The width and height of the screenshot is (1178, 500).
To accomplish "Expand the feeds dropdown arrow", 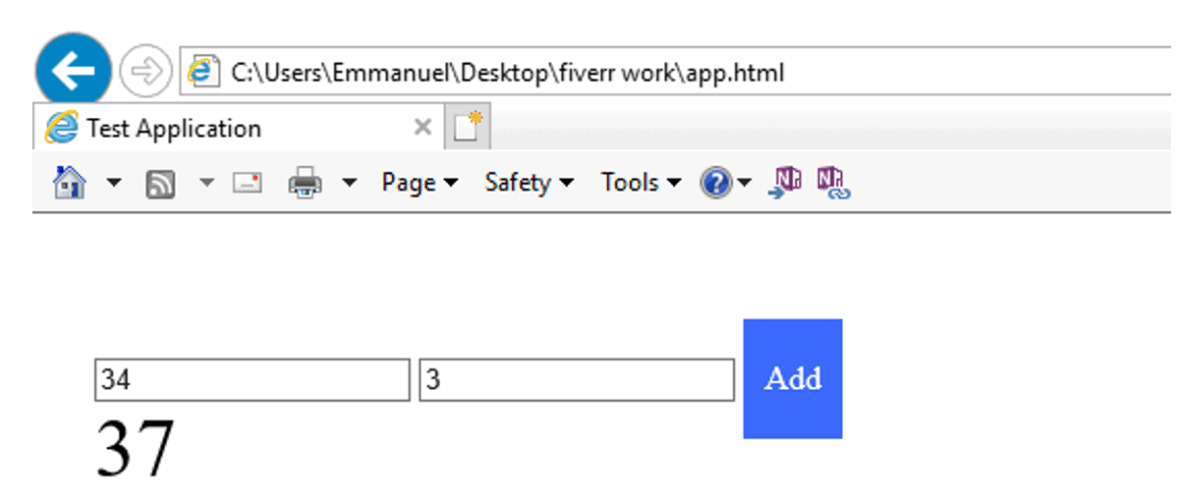I will tap(207, 182).
